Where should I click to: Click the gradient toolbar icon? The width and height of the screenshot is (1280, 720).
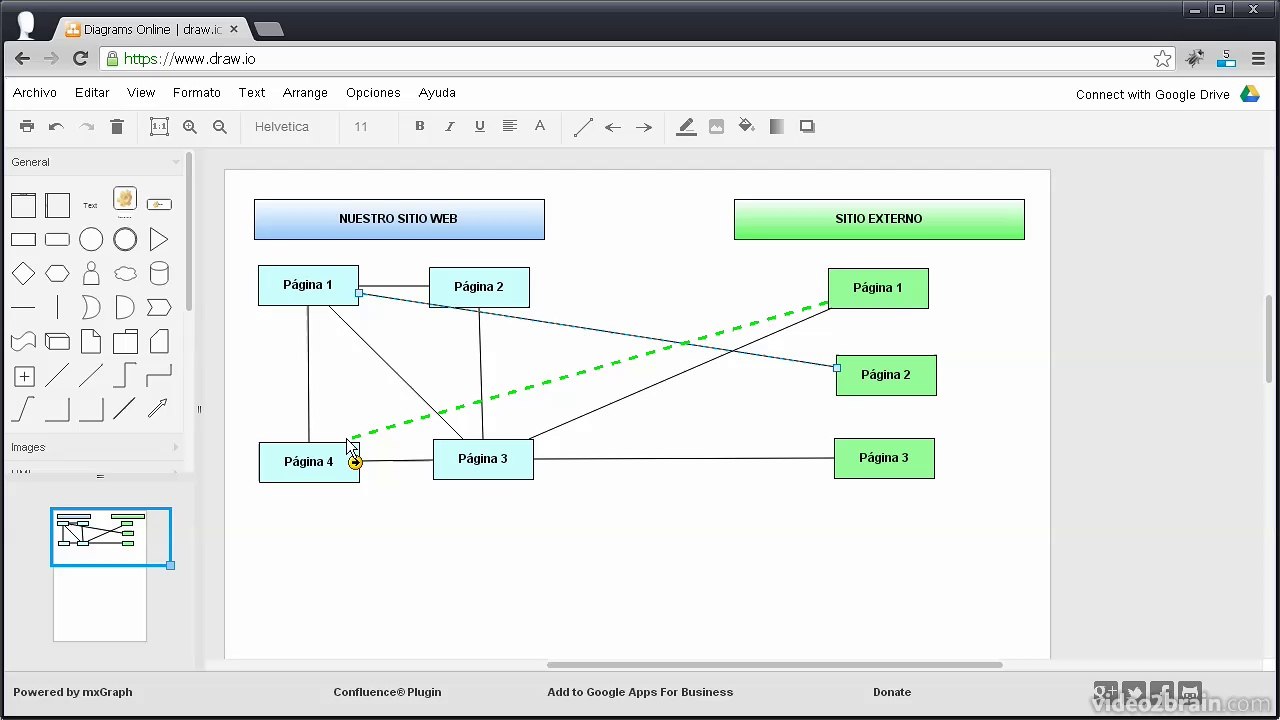coord(777,127)
